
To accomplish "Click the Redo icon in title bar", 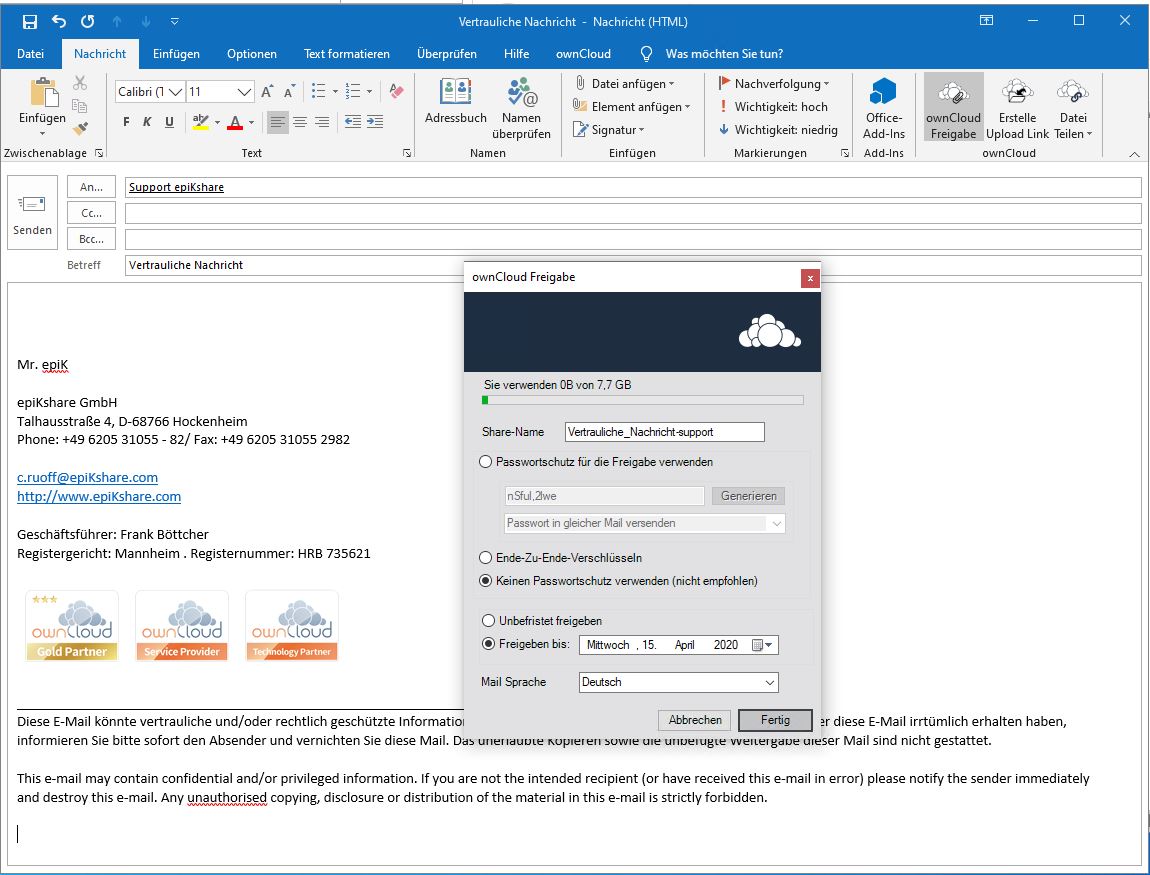I will [87, 21].
